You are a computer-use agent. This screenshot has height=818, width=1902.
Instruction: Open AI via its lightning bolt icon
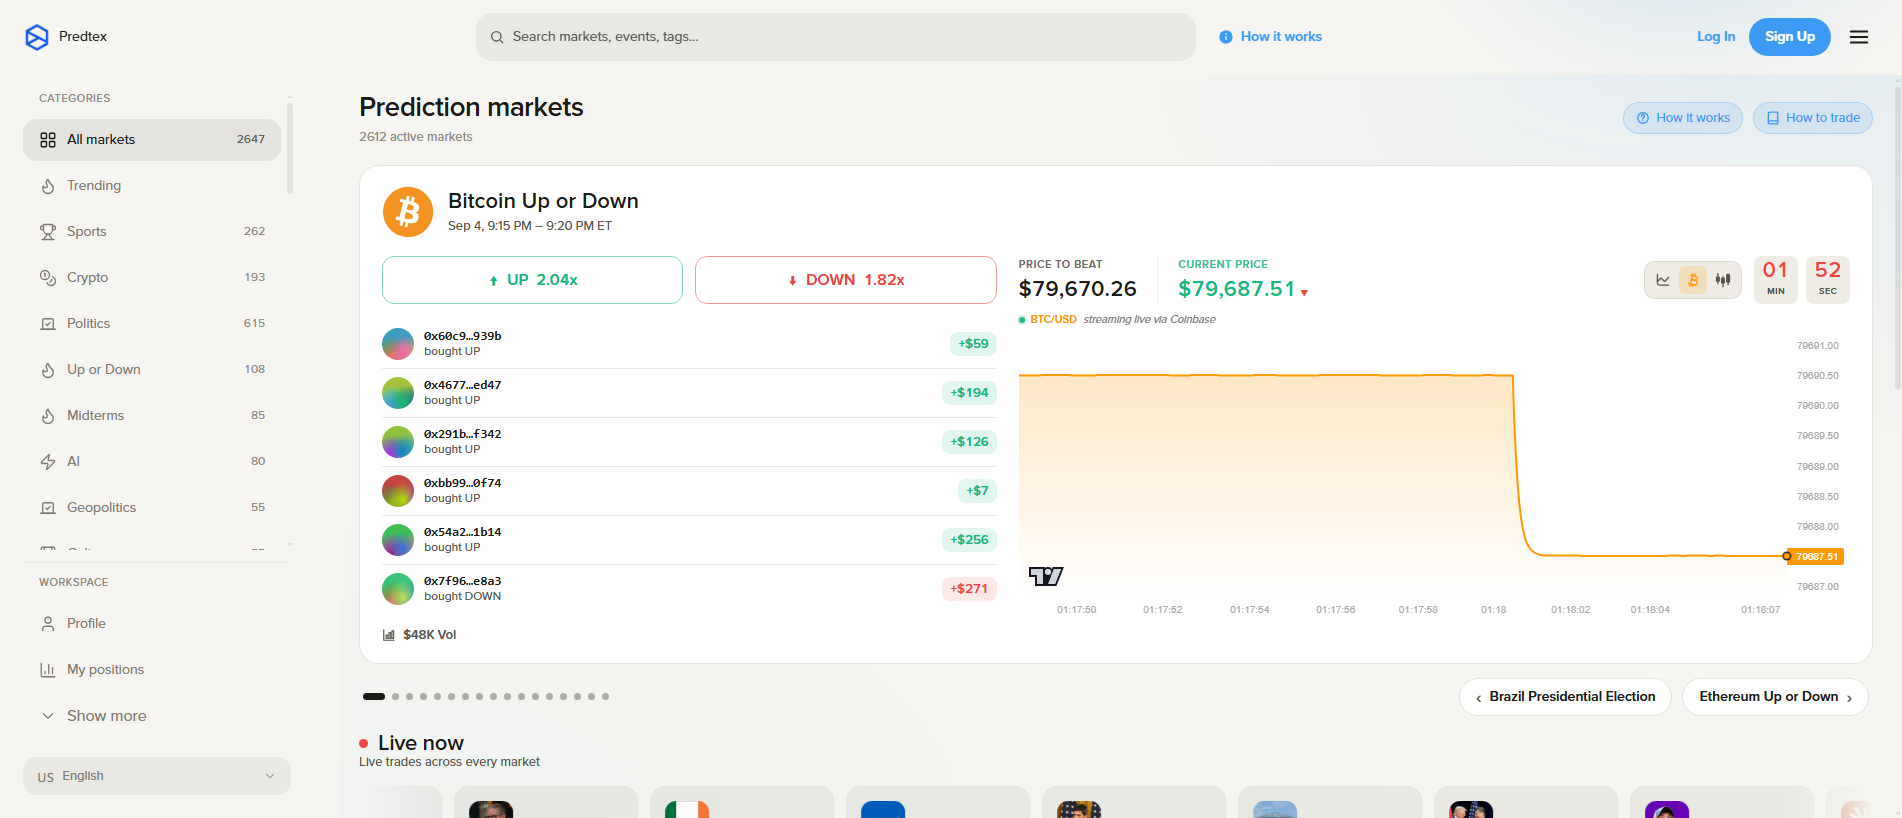[x=48, y=462]
